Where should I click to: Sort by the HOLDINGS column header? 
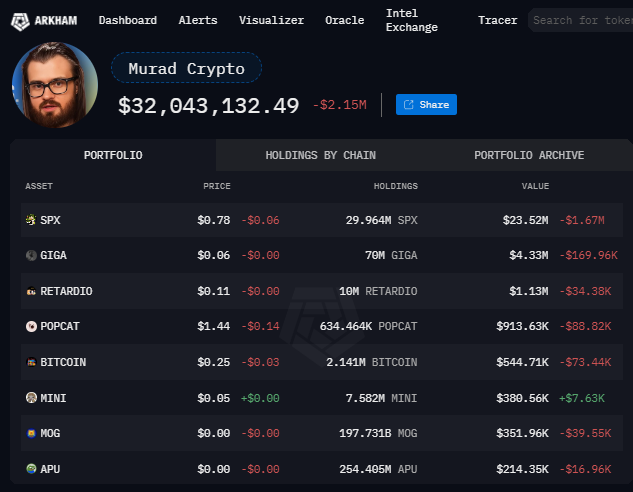396,186
